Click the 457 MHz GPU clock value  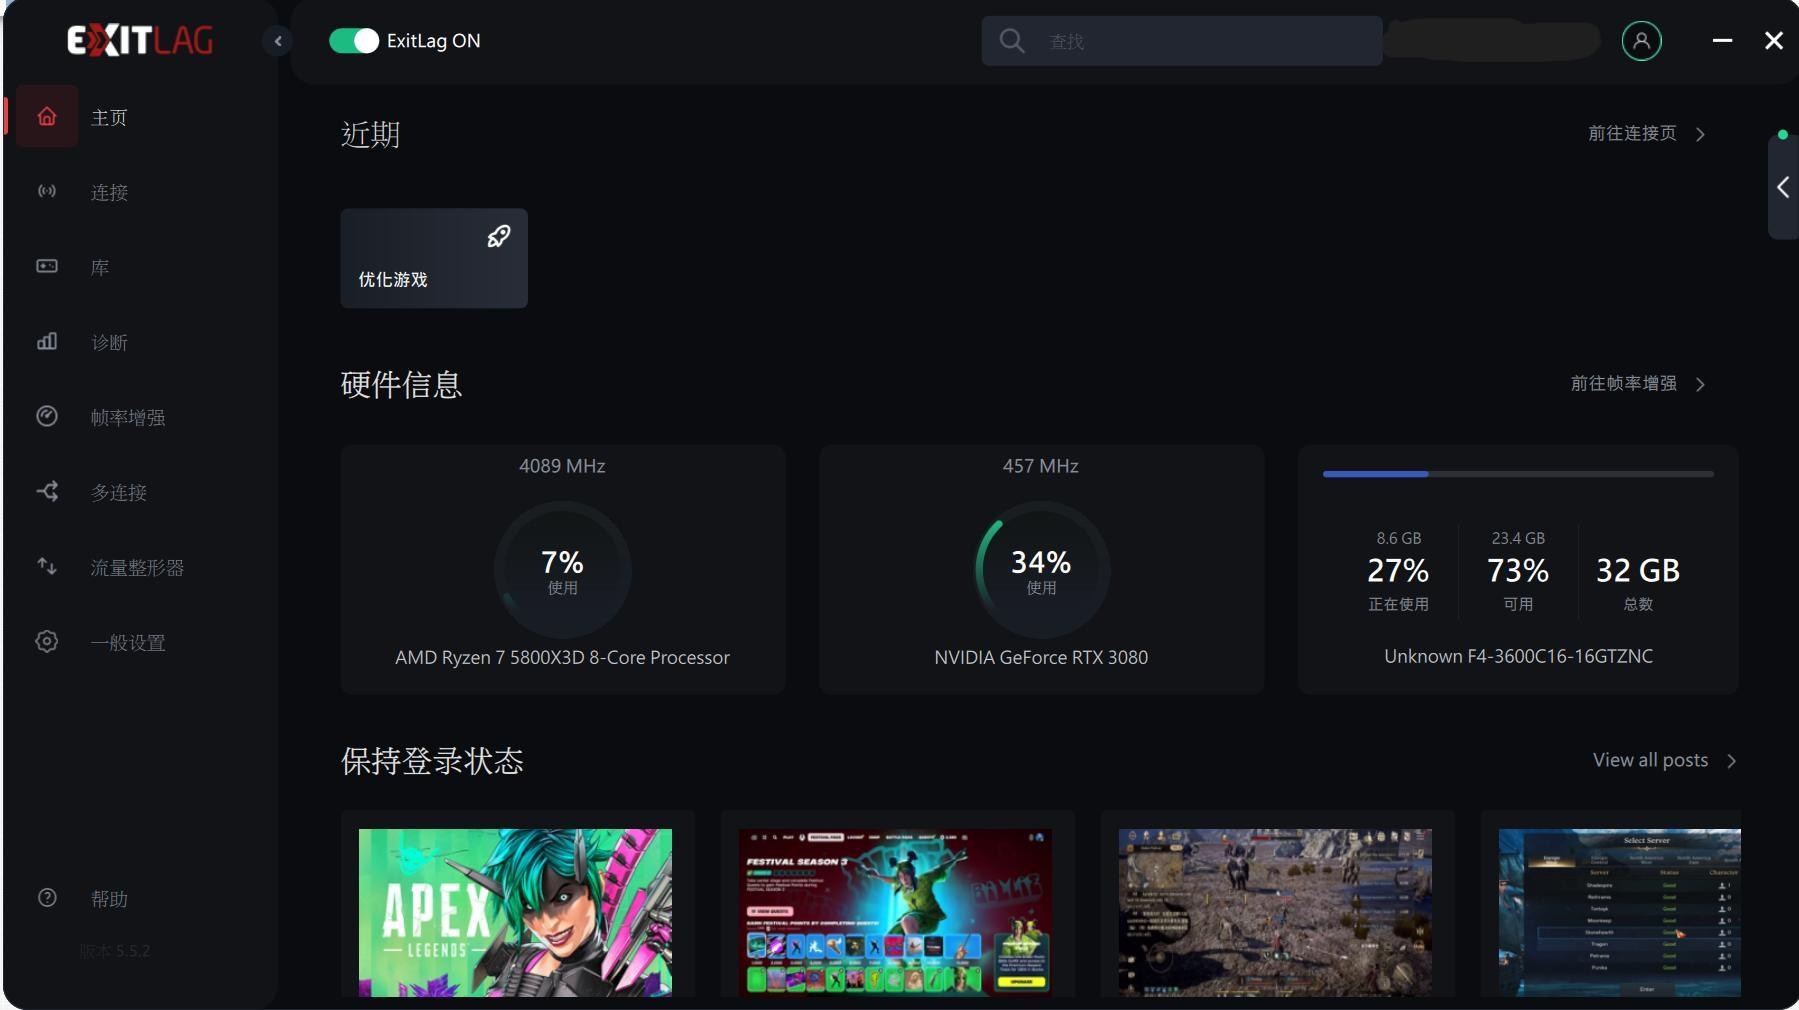coord(1041,466)
